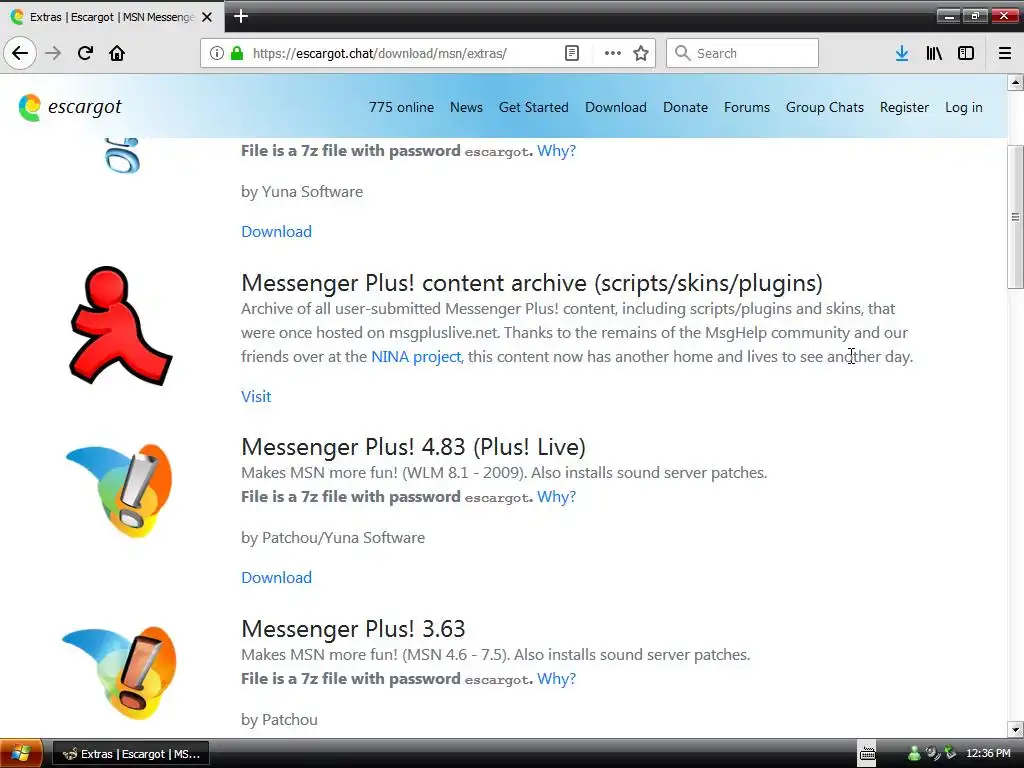Click the scrollbar up arrow

point(1015,82)
